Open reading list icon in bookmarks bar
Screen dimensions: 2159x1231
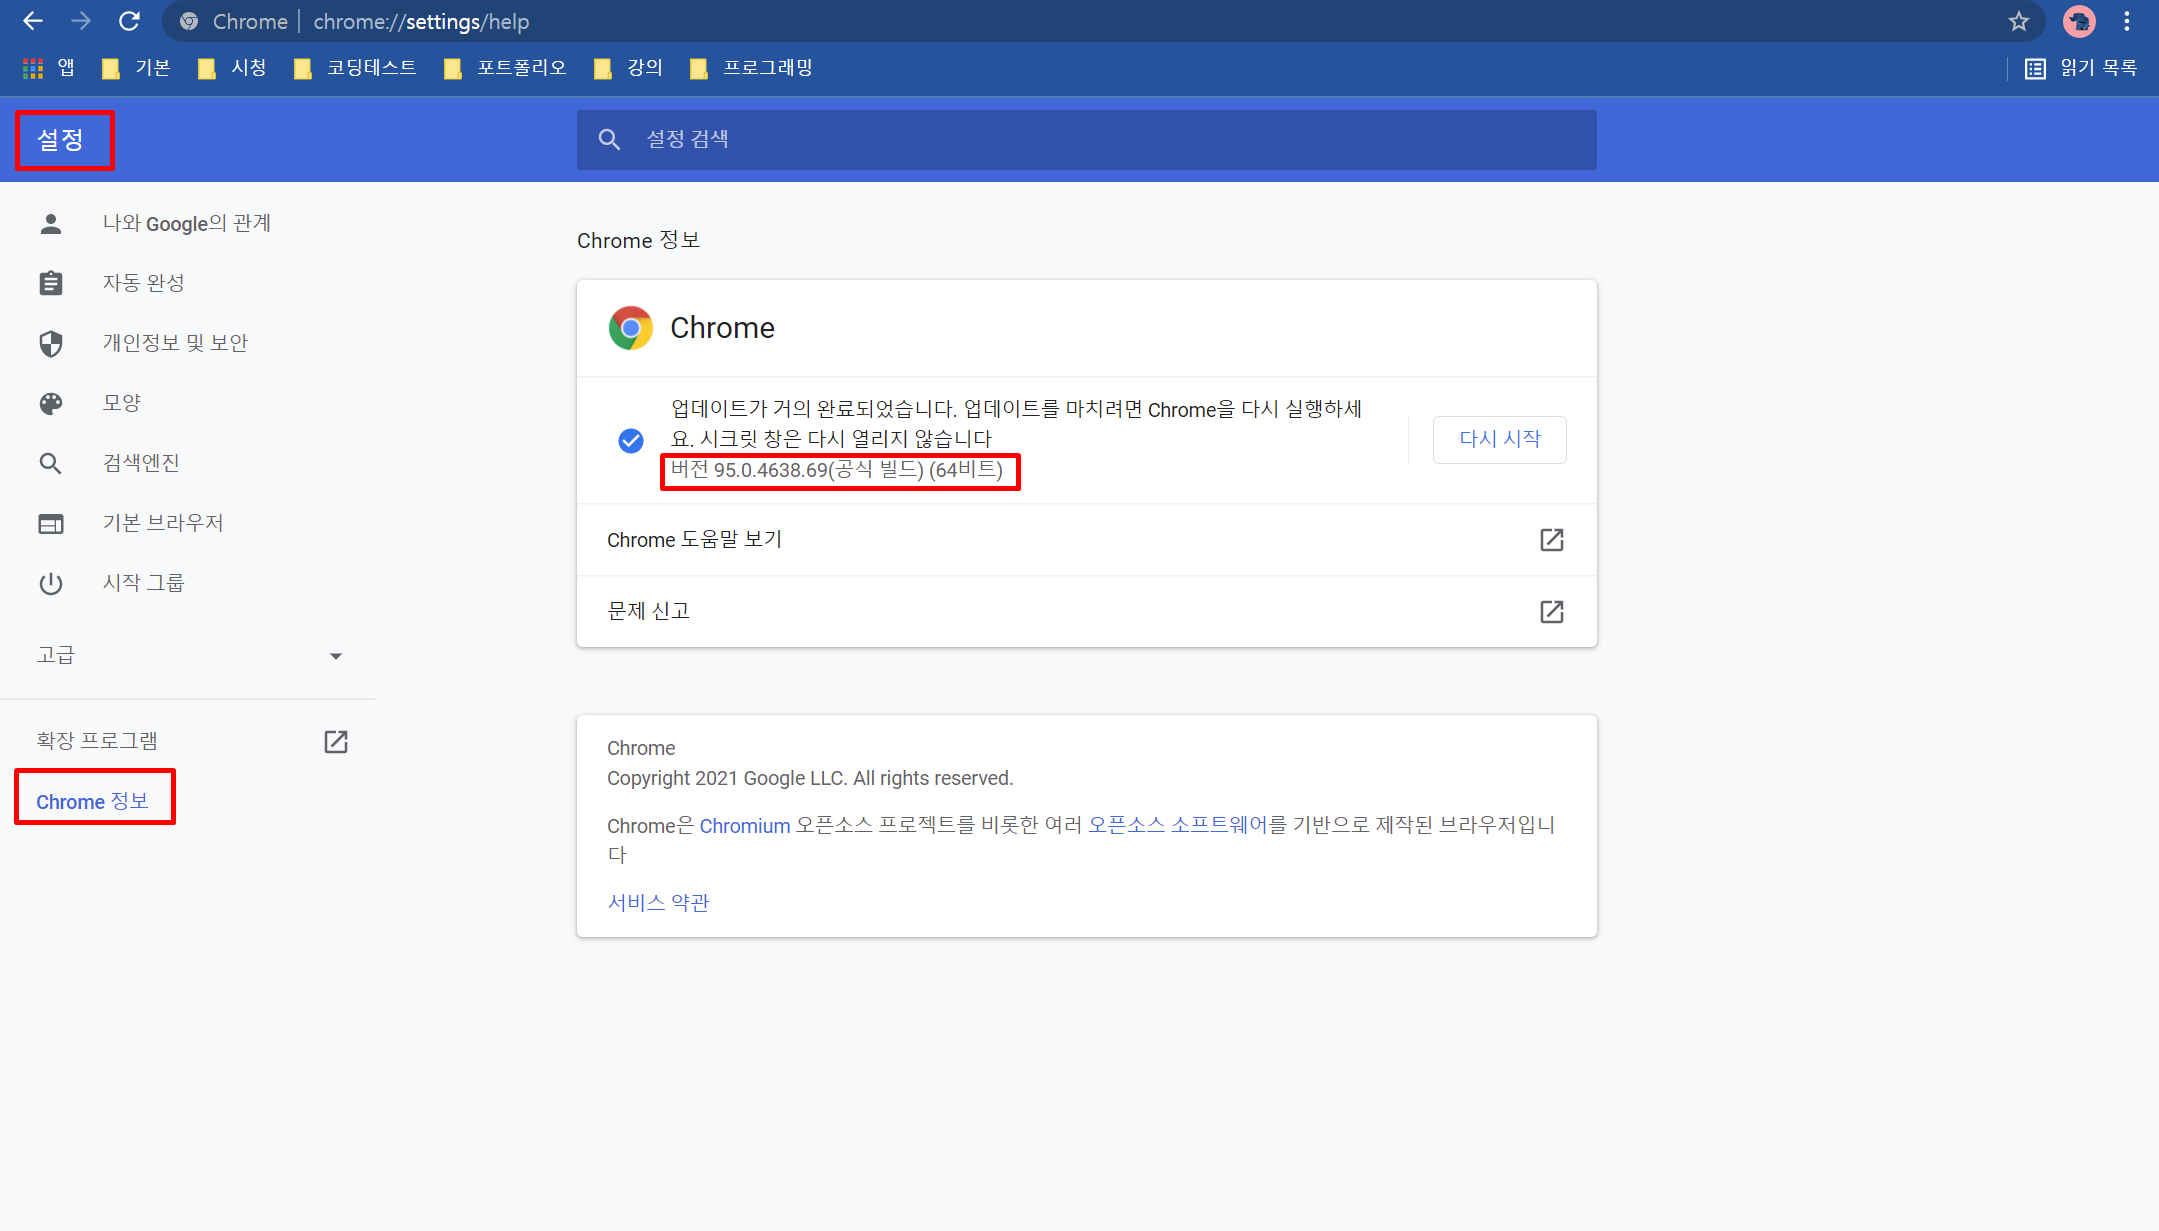[x=2035, y=68]
